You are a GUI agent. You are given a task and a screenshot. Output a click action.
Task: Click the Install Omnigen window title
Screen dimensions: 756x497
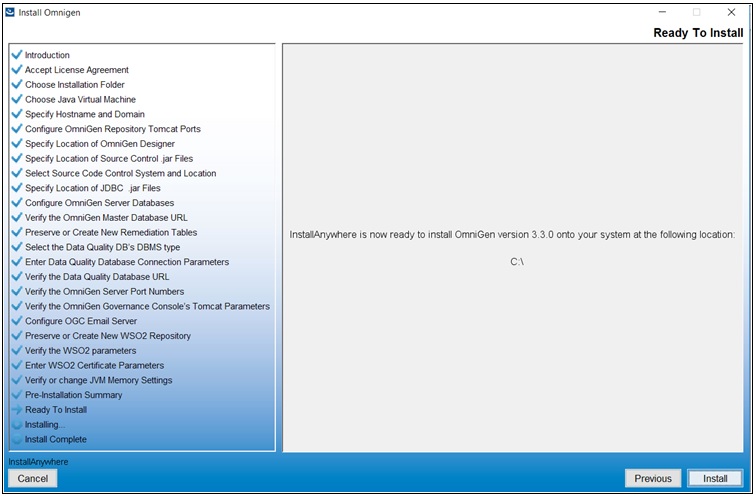pos(49,13)
